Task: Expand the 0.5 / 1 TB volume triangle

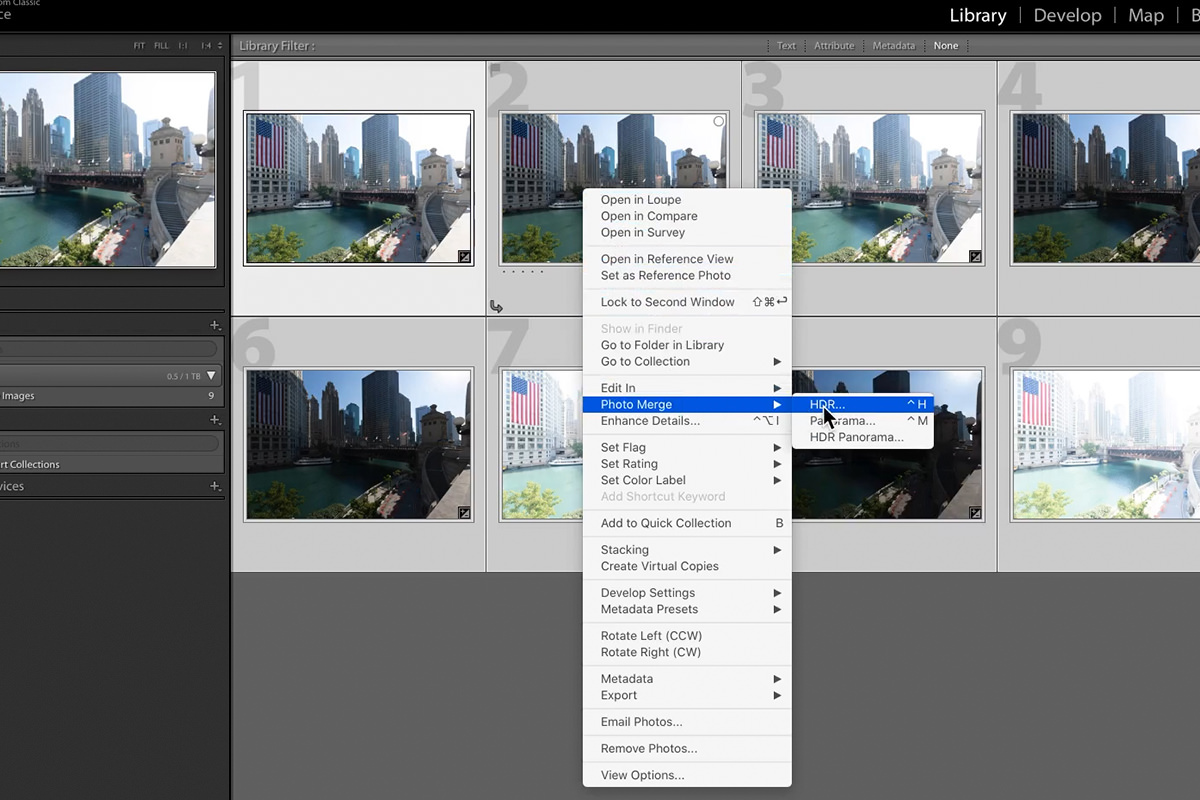Action: pyautogui.click(x=211, y=377)
